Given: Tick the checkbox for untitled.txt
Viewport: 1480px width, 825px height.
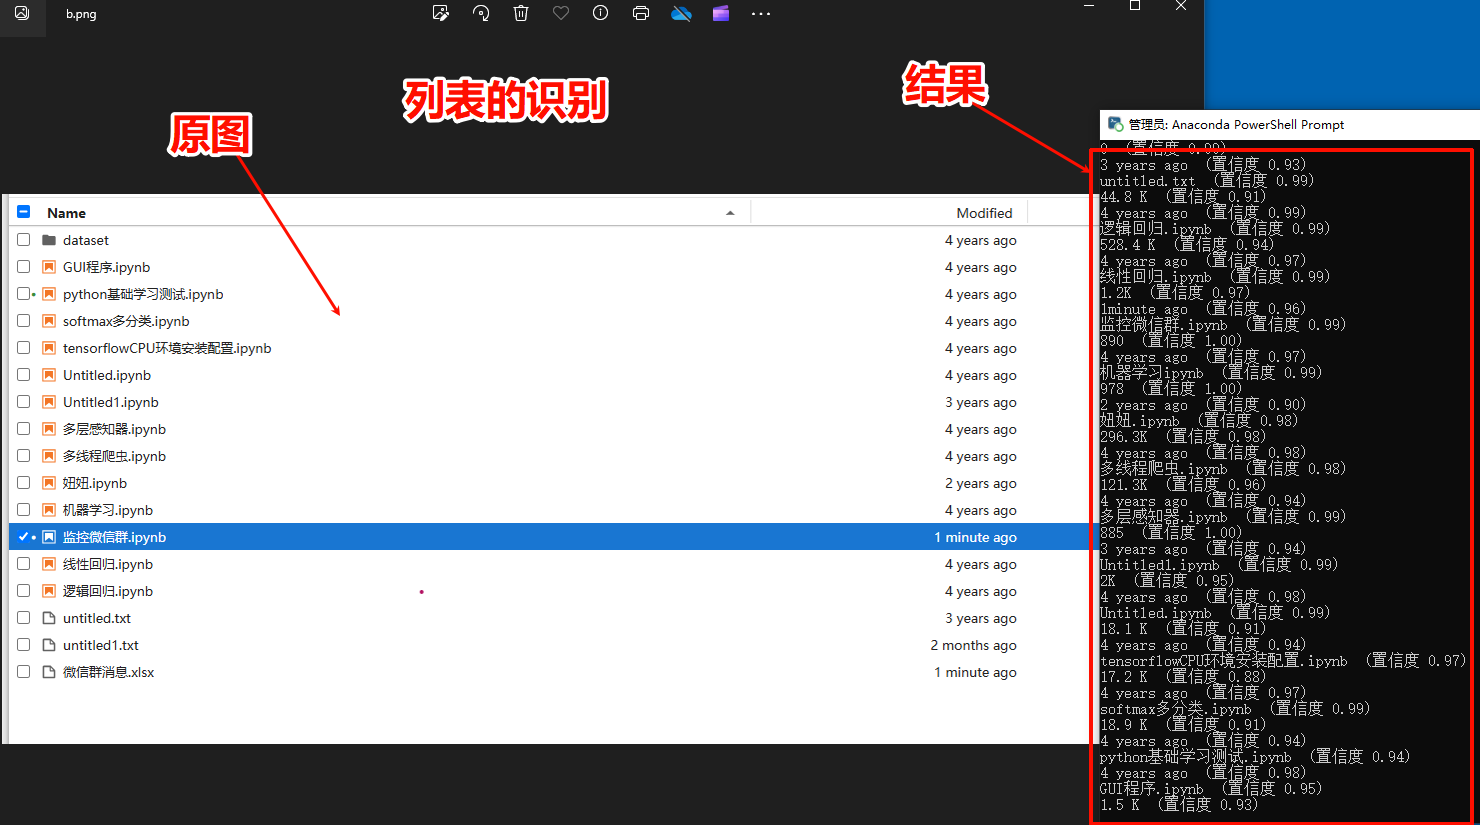Looking at the screenshot, I should tap(23, 618).
